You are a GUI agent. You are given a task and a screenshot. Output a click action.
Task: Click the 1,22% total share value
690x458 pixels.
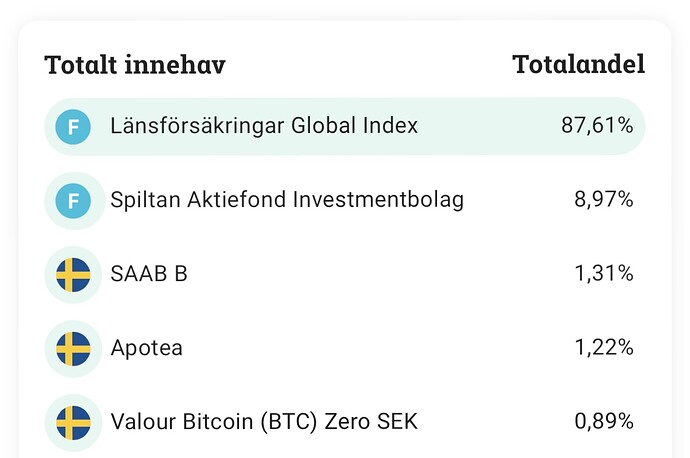[x=603, y=348]
